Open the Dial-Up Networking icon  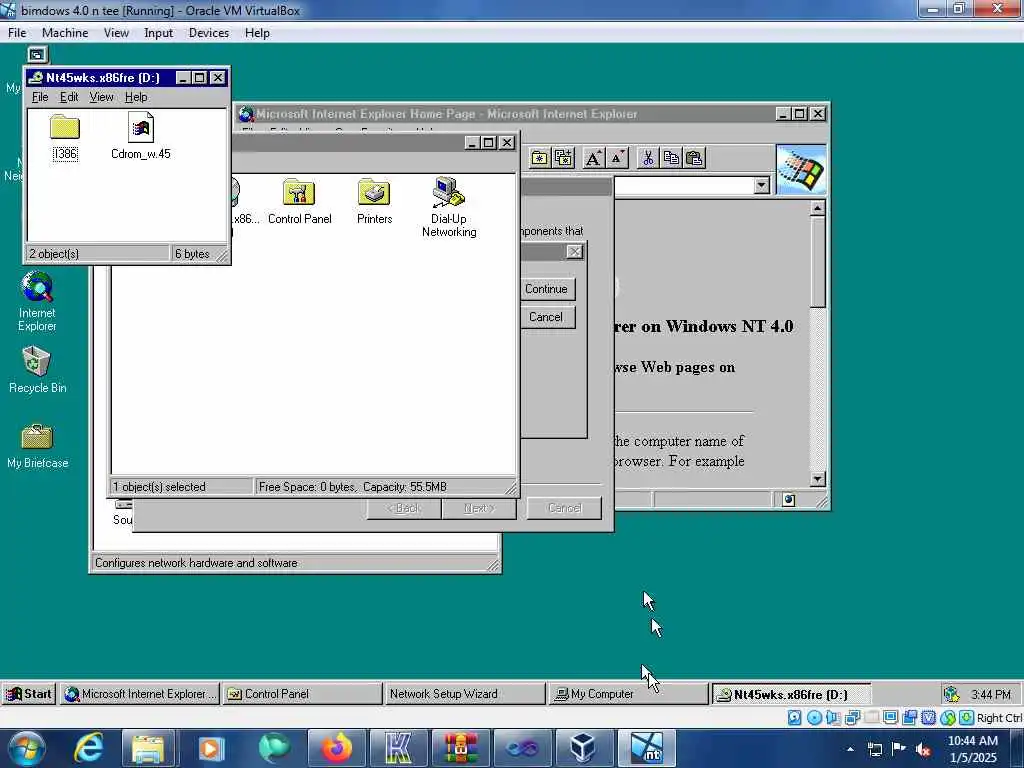[449, 207]
